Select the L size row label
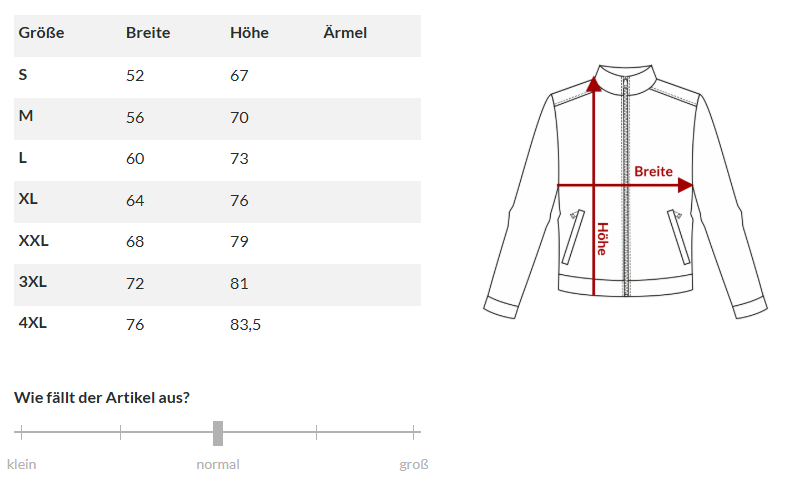786x482 pixels. click(23, 158)
